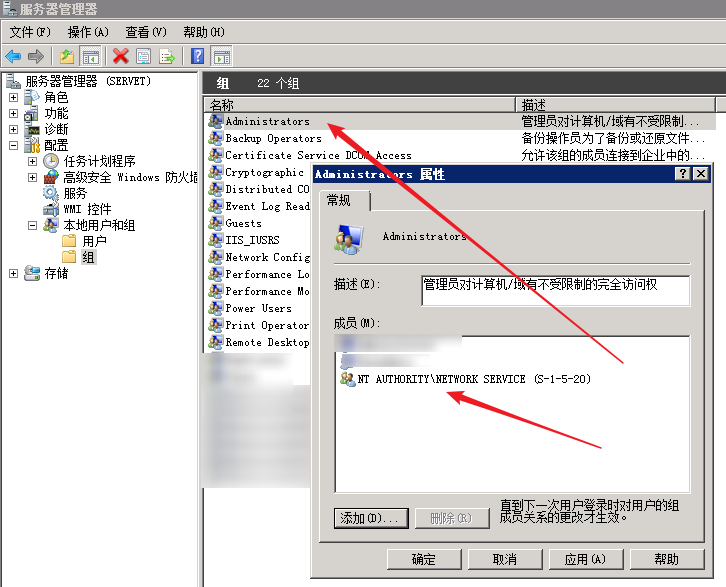The width and height of the screenshot is (726, 587).
Task: Toggle the Show/Hide console tree icon
Action: 91,56
